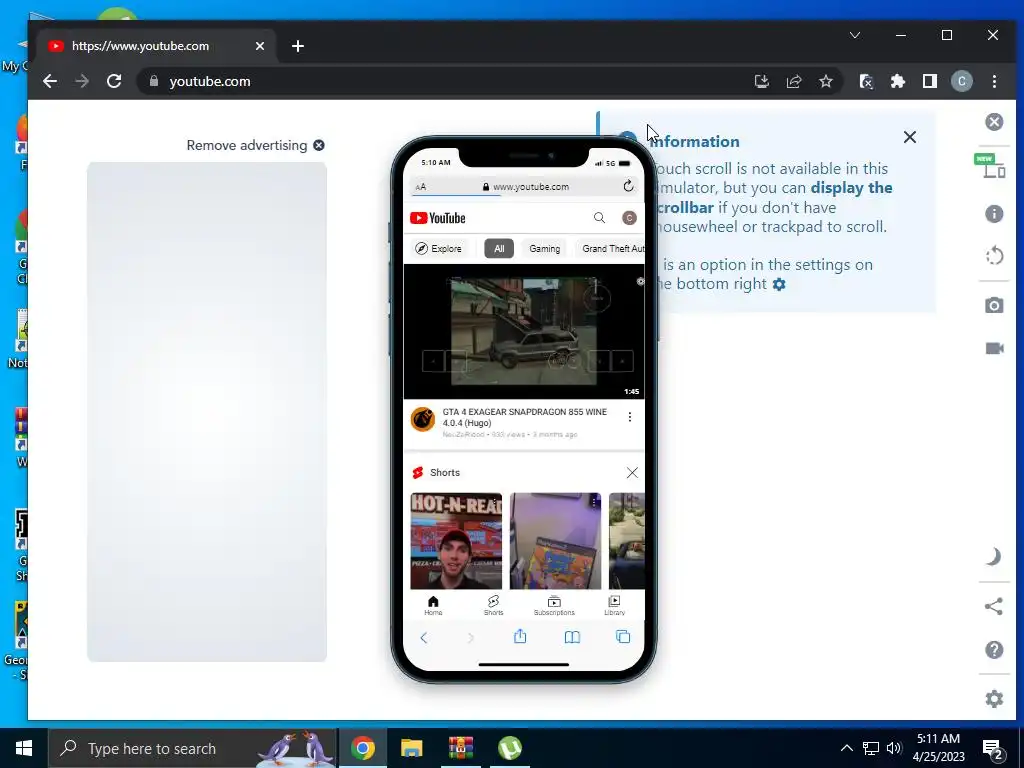The image size is (1024, 768).
Task: Click the www.youtube.com phone address field
Action: click(526, 187)
